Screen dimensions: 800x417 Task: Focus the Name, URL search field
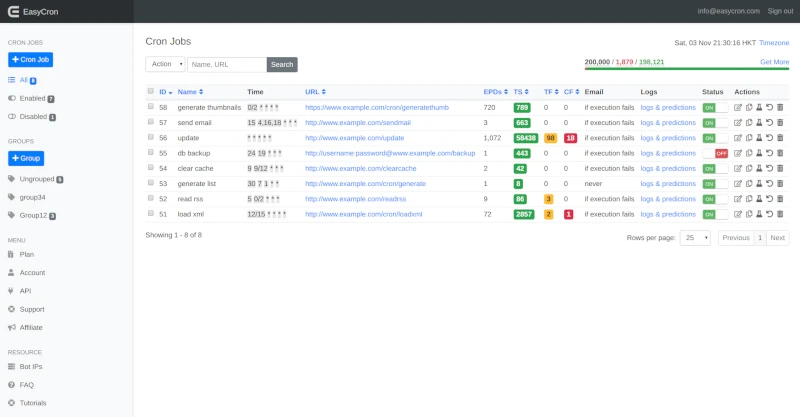point(227,65)
